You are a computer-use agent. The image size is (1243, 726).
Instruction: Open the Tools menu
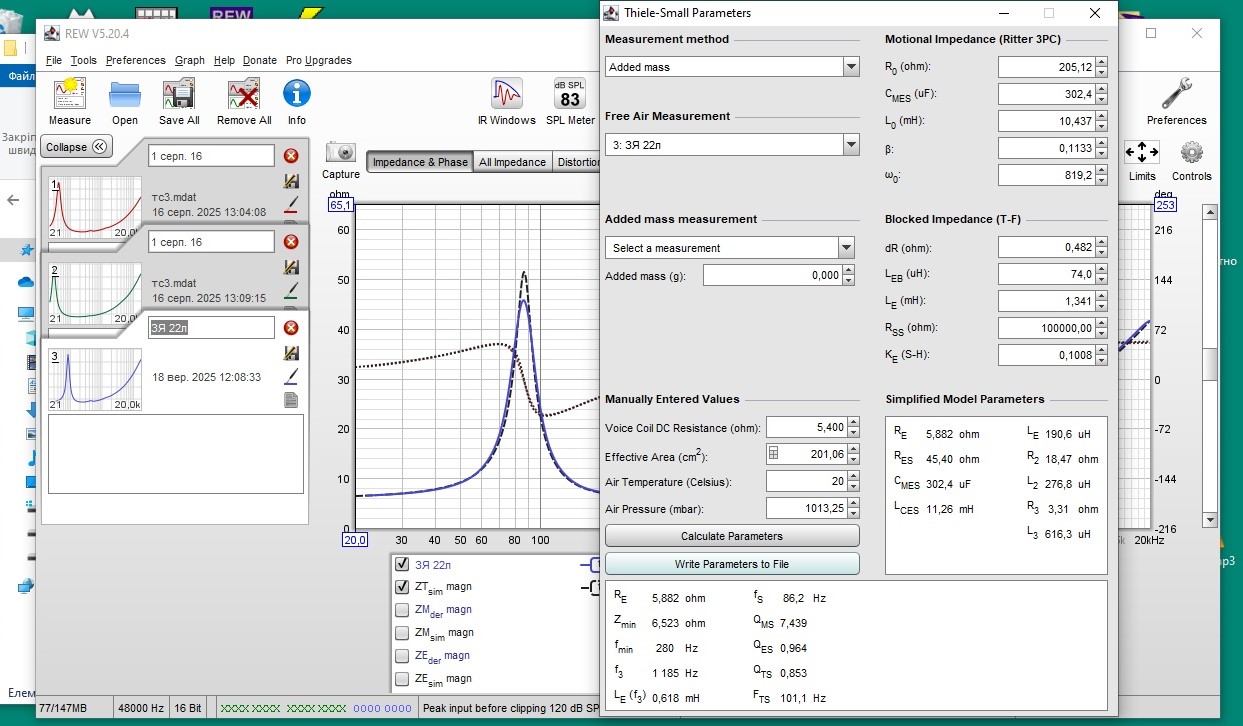(84, 60)
